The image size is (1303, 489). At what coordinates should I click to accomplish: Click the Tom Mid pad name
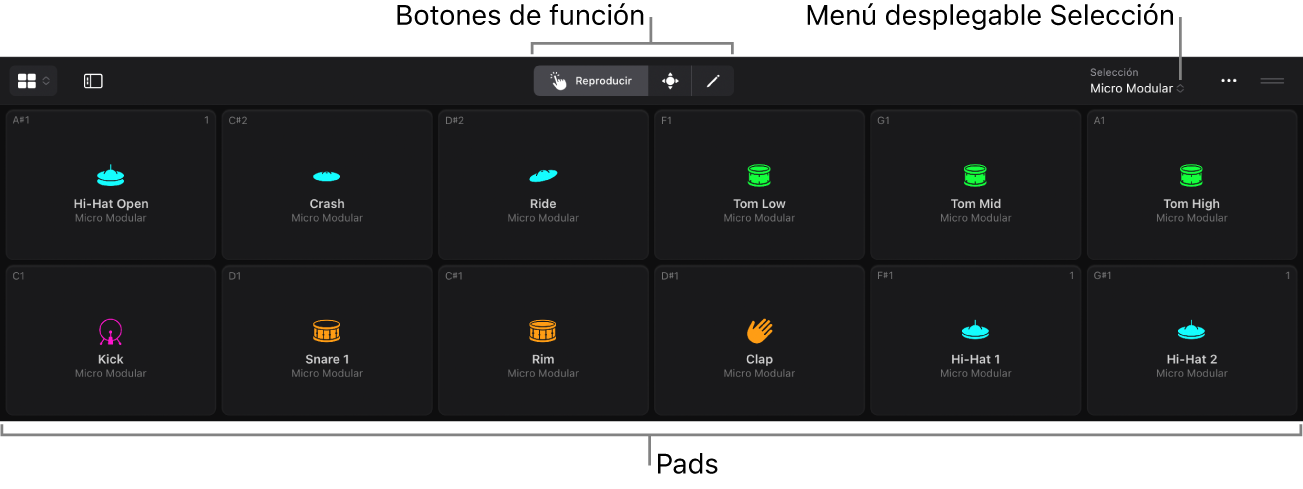976,204
